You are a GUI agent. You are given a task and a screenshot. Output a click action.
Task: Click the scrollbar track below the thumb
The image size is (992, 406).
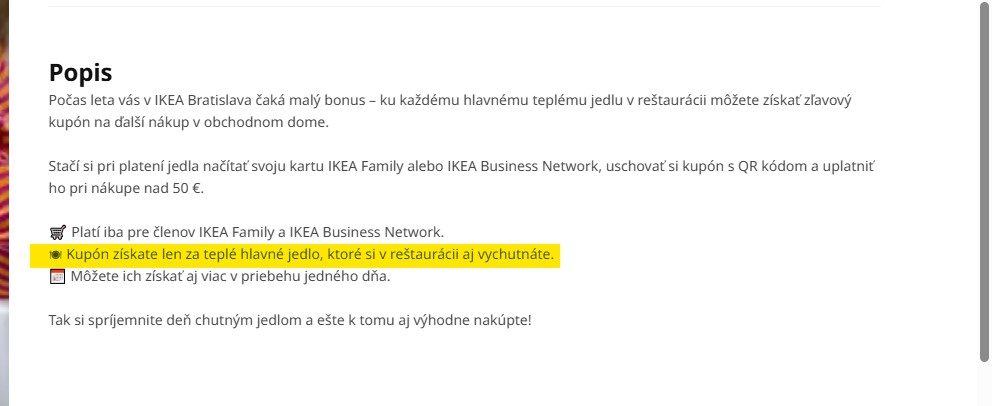click(984, 385)
